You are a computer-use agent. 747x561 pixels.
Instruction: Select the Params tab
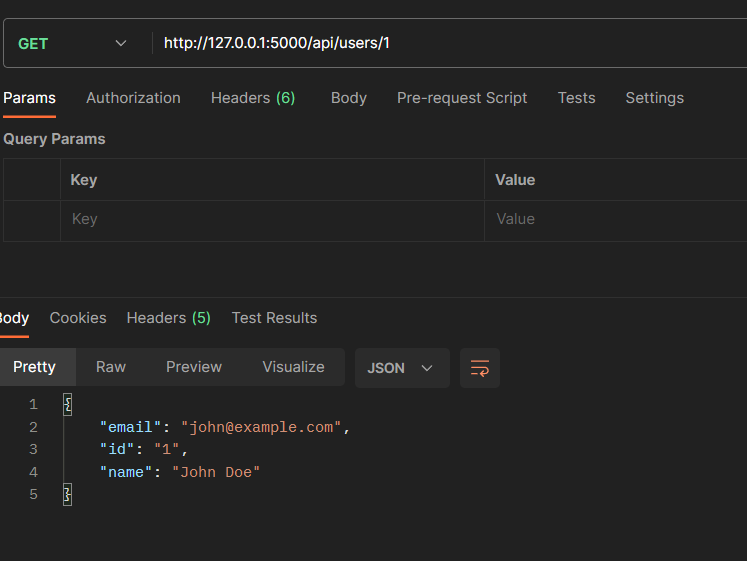29,98
